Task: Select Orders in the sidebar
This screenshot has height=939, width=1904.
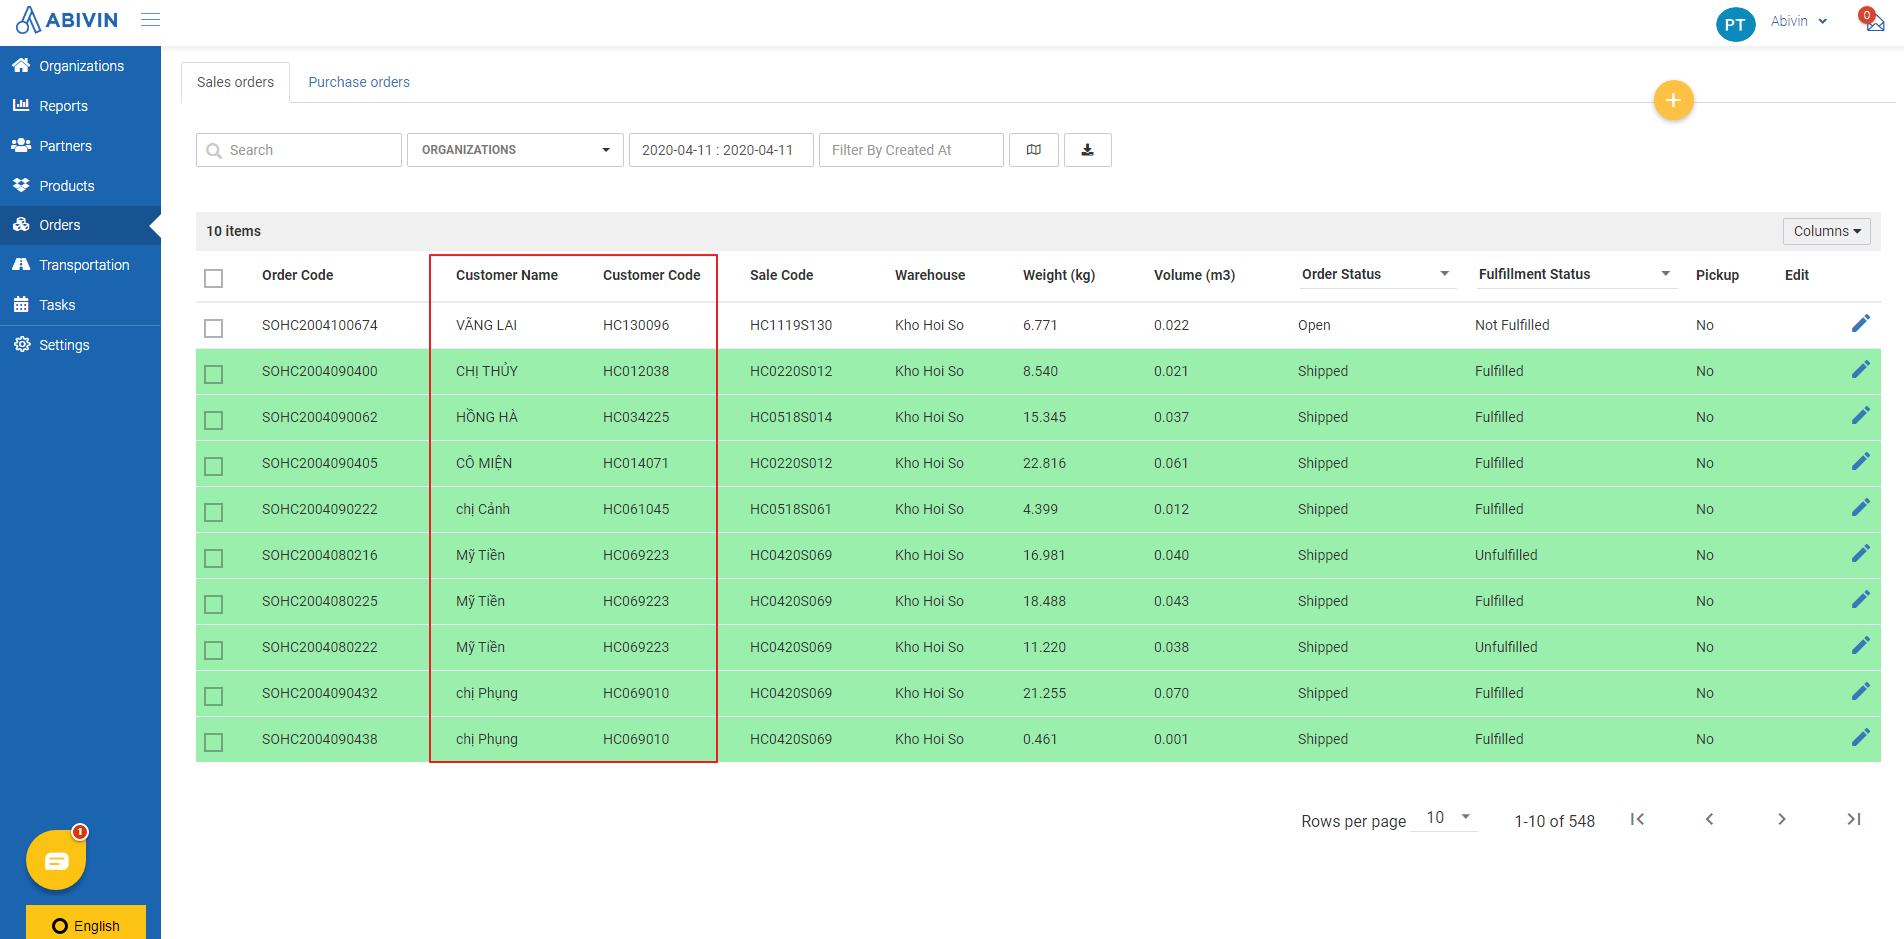Action: click(80, 225)
